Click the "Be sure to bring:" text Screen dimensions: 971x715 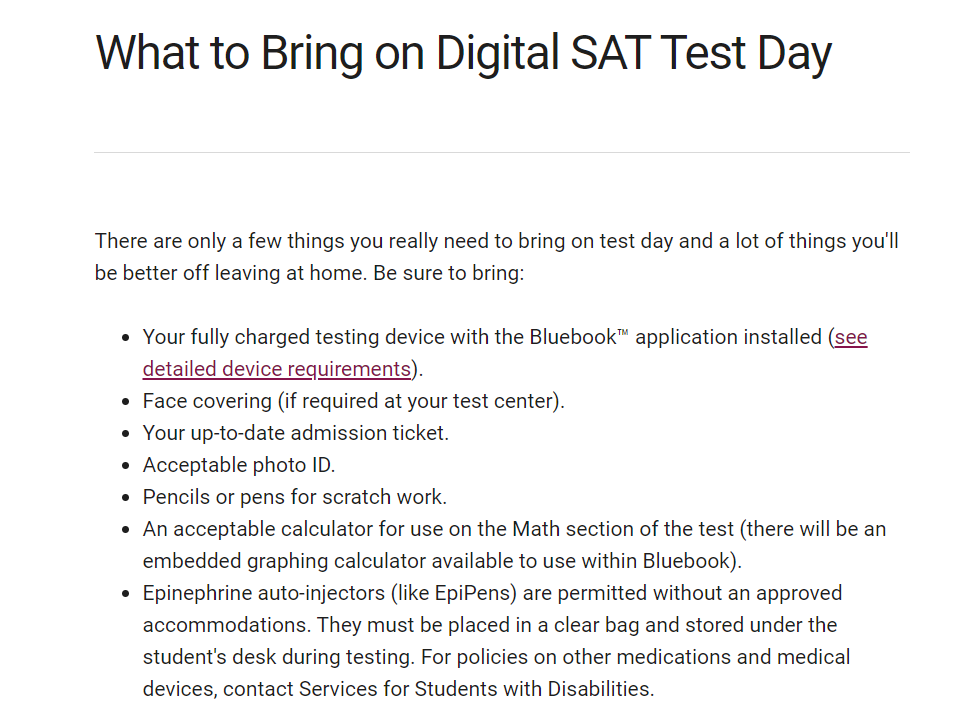(448, 273)
